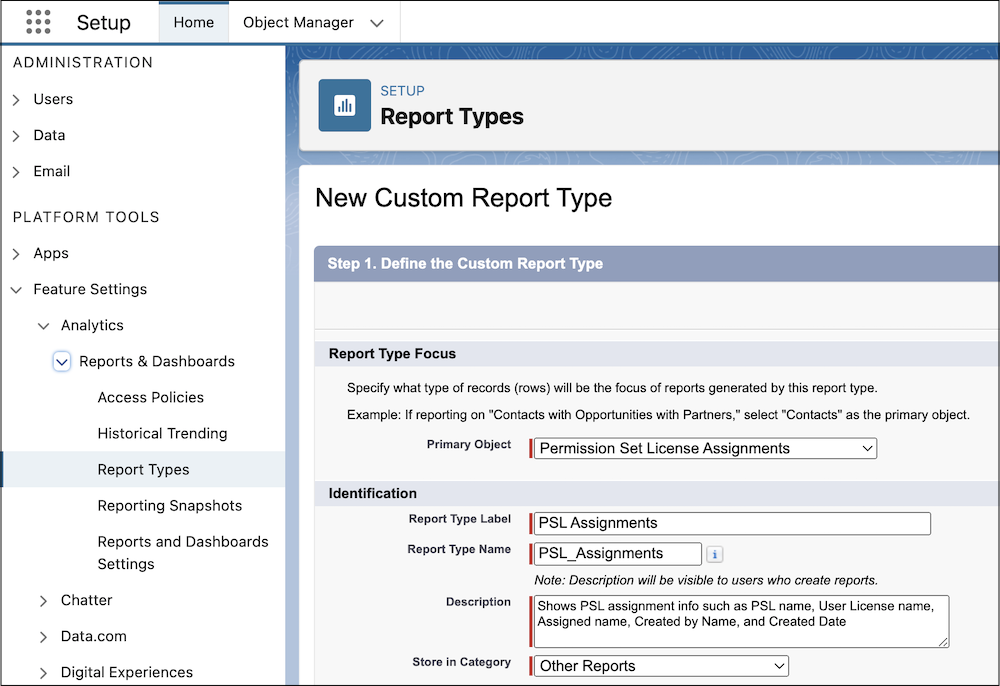Viewport: 1000px width, 686px height.
Task: Open Access Policies in sidebar
Action: 151,397
